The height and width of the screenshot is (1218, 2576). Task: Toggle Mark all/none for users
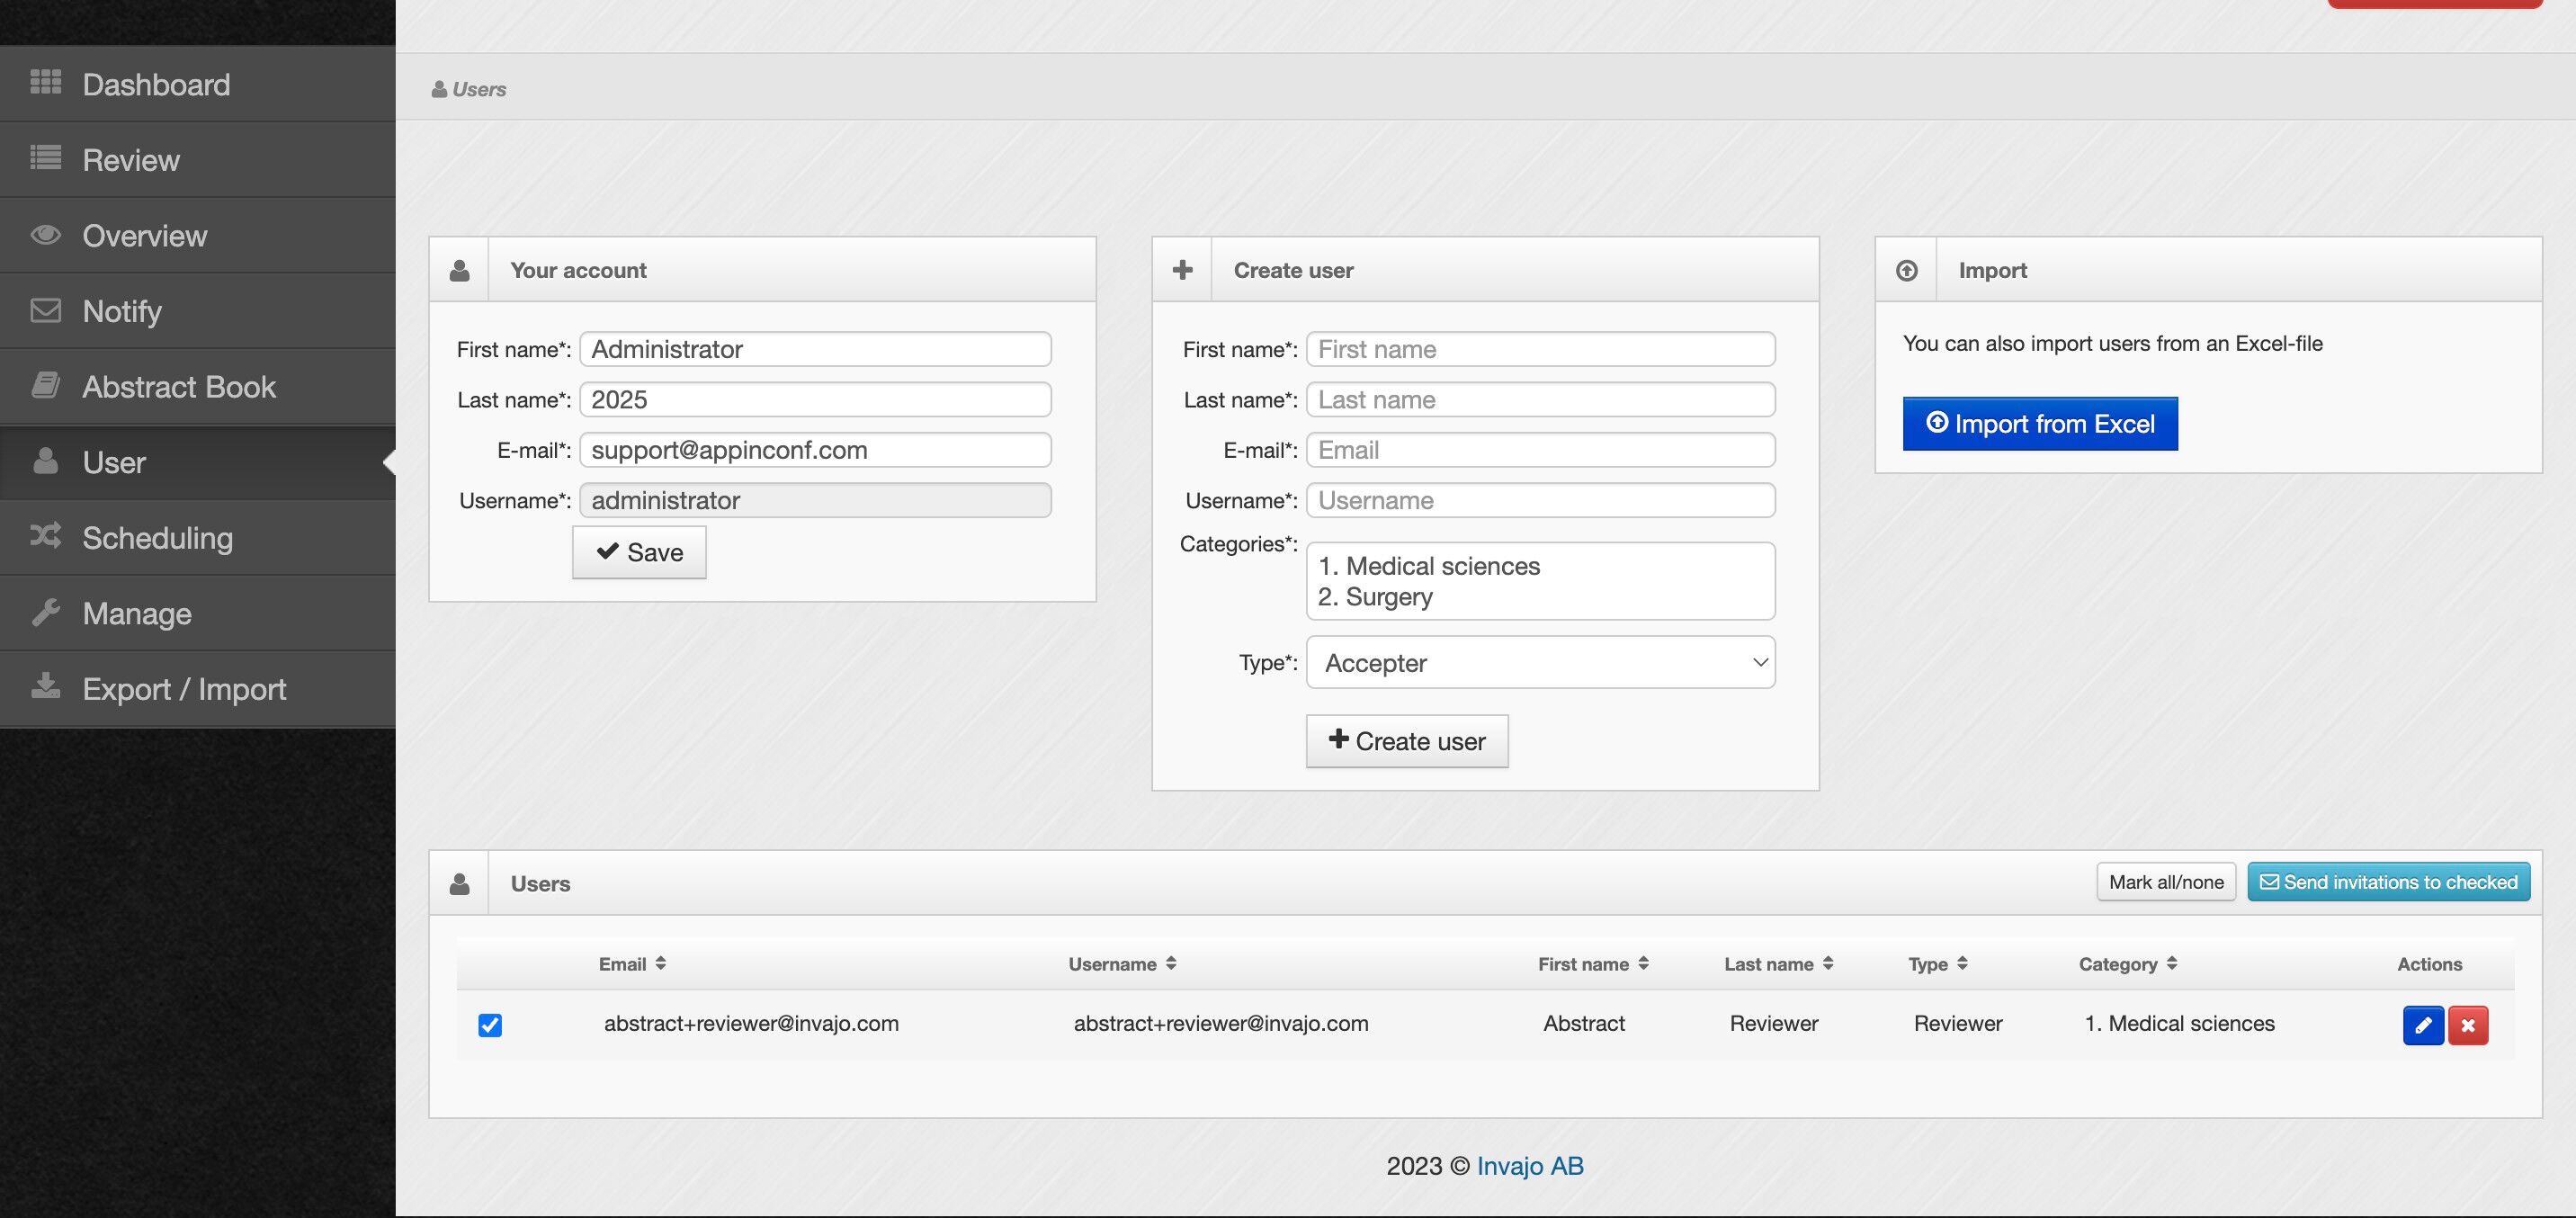point(2166,882)
